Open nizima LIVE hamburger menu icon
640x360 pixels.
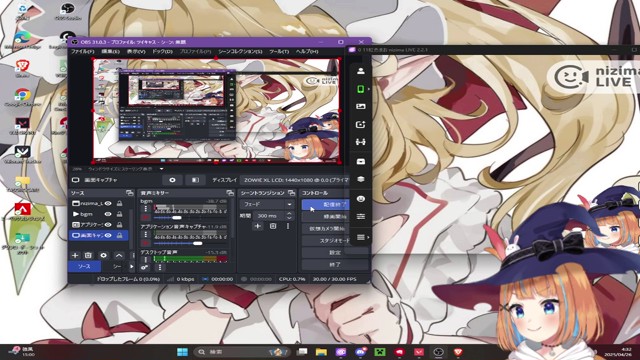tap(360, 237)
